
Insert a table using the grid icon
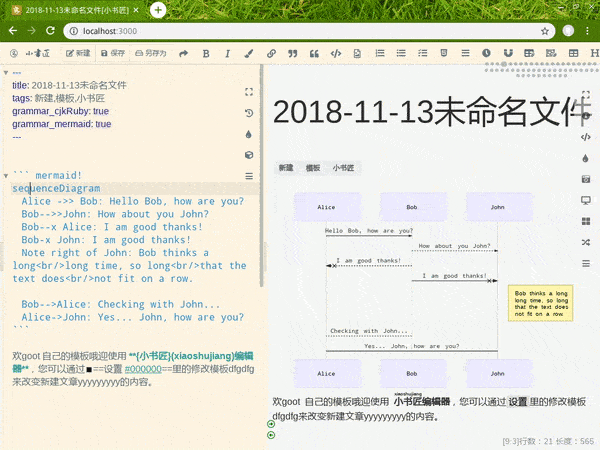[573, 53]
